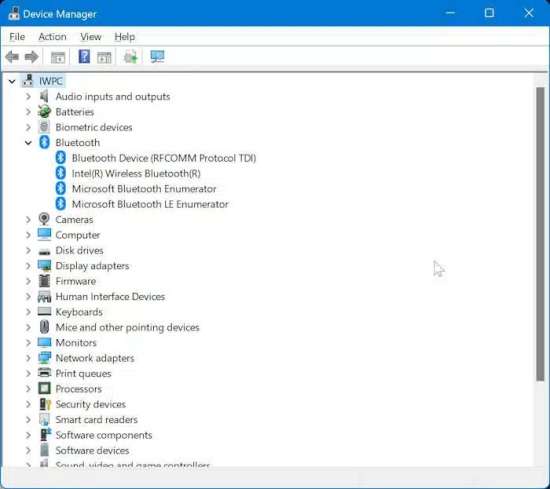Click the Bluetooth category icon
Viewport: 550px width, 489px height.
point(44,142)
